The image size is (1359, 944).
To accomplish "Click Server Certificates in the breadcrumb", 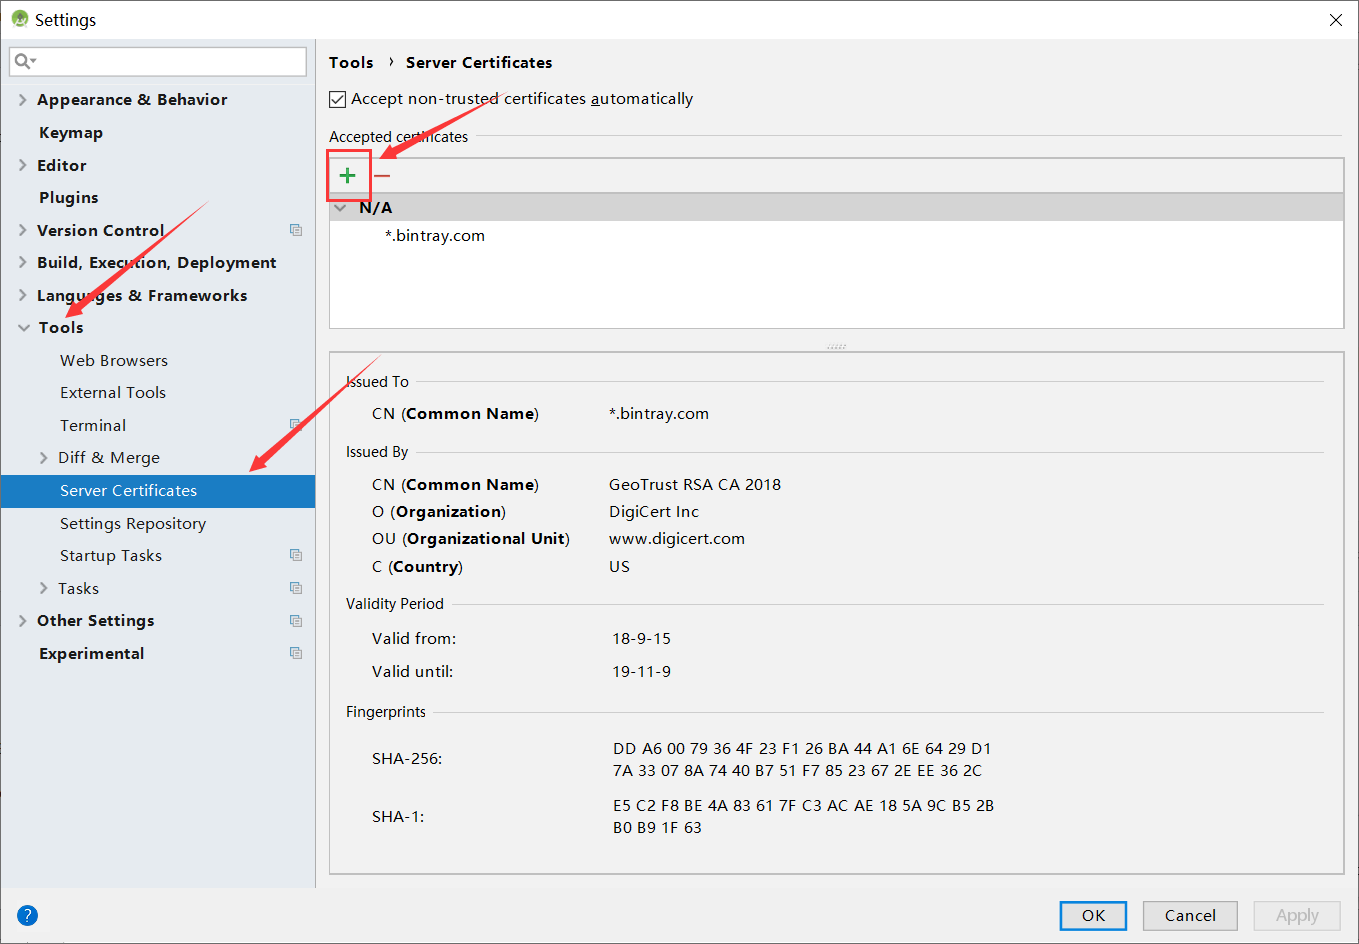I will [478, 62].
